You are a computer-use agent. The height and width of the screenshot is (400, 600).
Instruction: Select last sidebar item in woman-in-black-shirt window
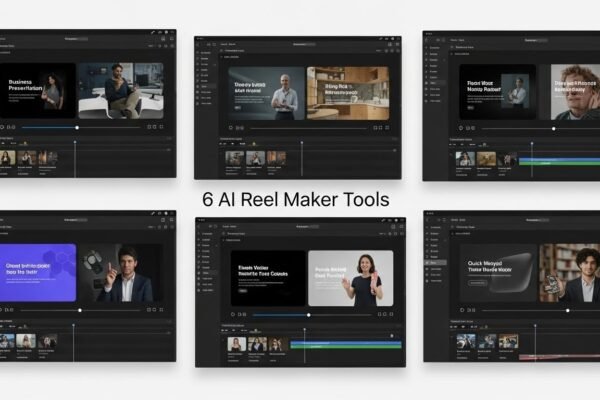(205, 290)
